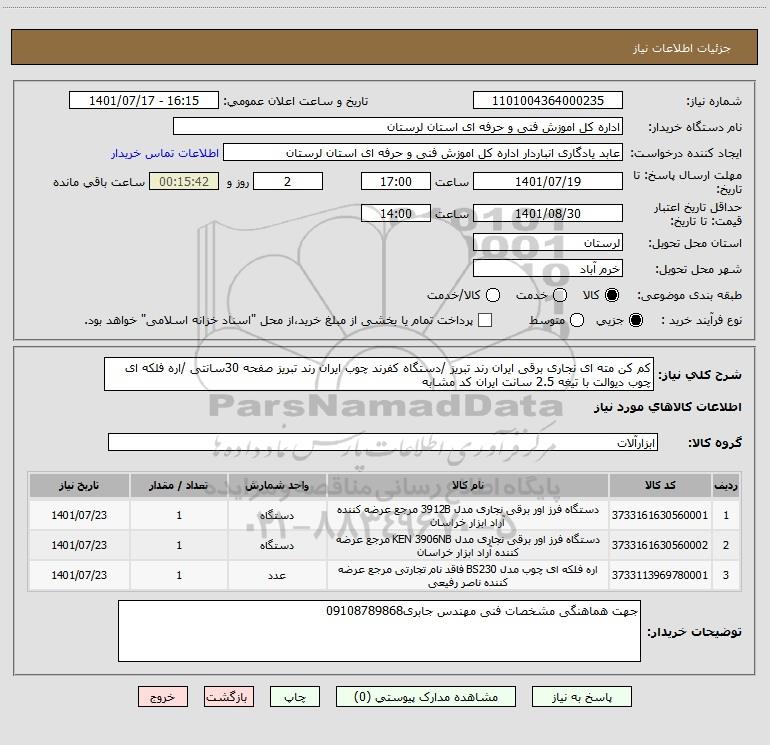Click the request creator field عابد یادگاری
Viewport: 770px width, 745px height.
[x=423, y=153]
